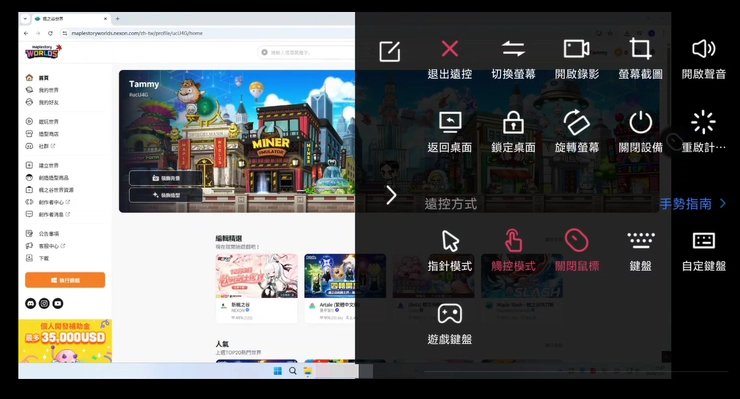The height and width of the screenshot is (399, 740).
Task: Open the Windows Start menu
Action: click(278, 371)
